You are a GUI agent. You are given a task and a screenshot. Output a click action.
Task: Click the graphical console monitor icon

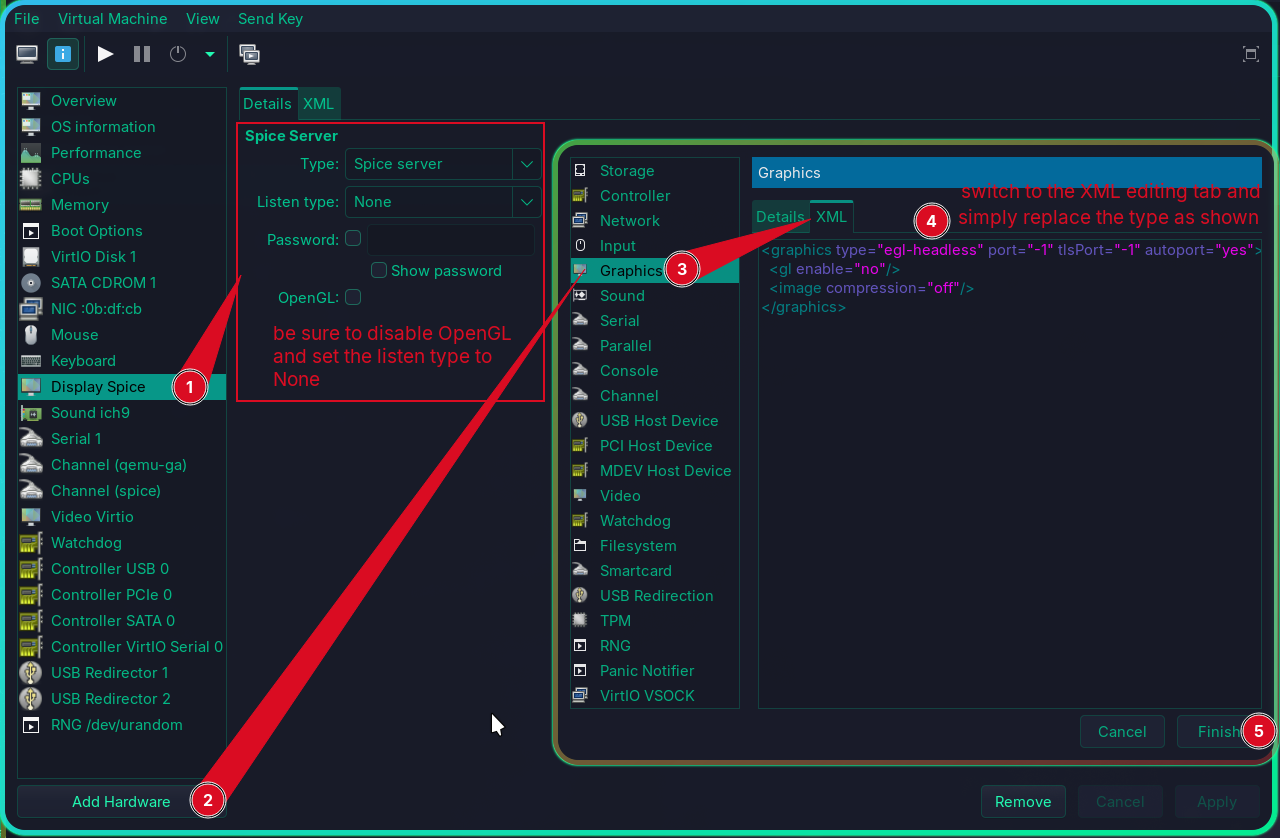(28, 54)
